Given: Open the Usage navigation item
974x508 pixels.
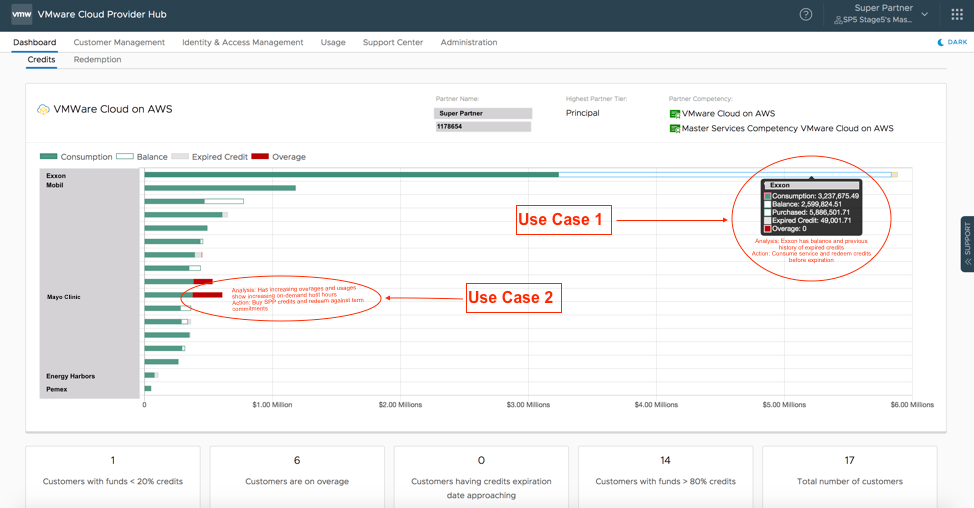Looking at the screenshot, I should click(333, 43).
